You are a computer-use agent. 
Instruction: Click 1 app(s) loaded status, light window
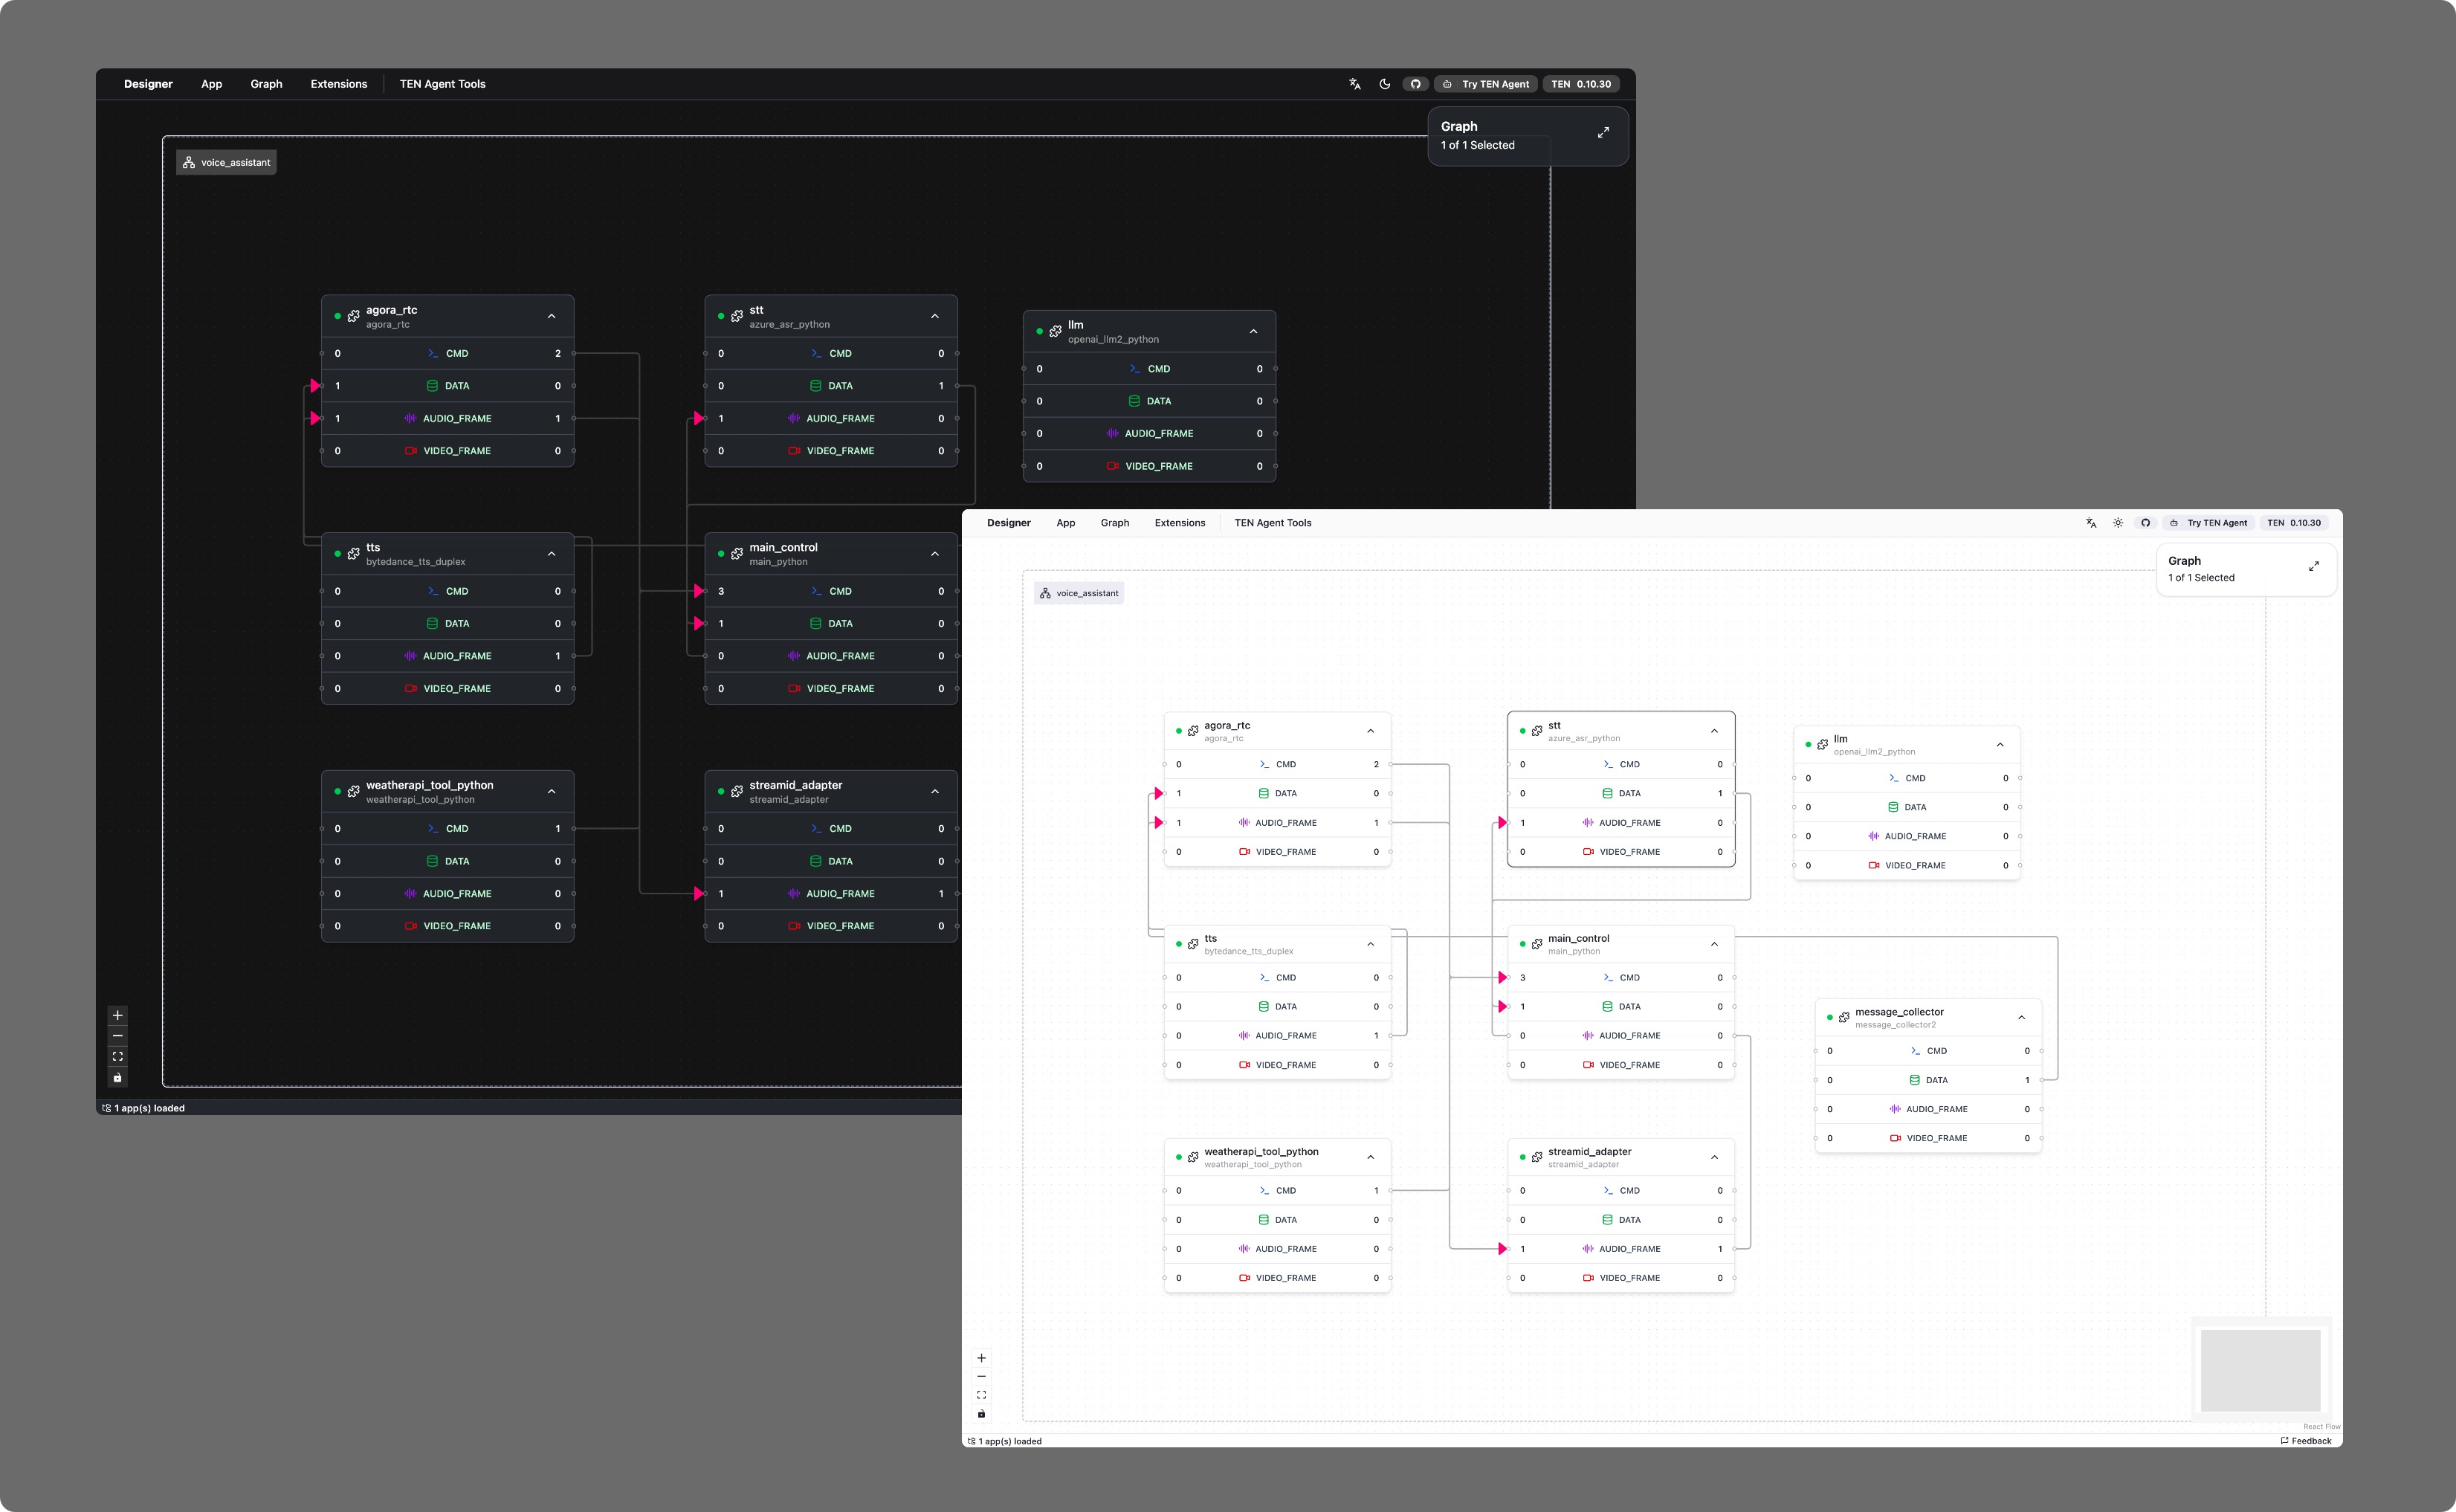pyautogui.click(x=1005, y=1441)
